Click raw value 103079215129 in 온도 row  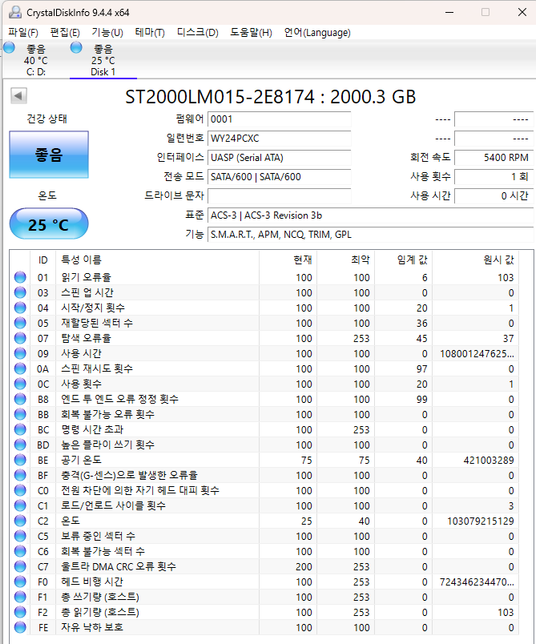(x=481, y=521)
